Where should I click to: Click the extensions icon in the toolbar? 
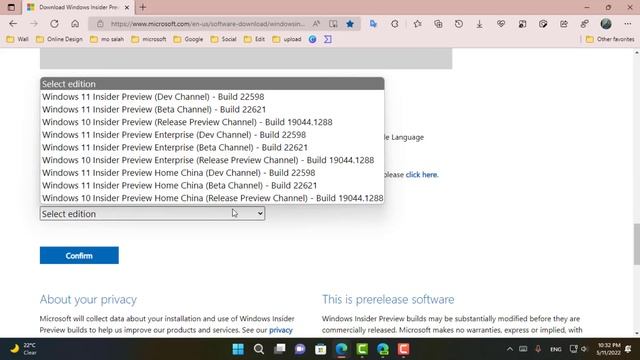[x=394, y=24]
